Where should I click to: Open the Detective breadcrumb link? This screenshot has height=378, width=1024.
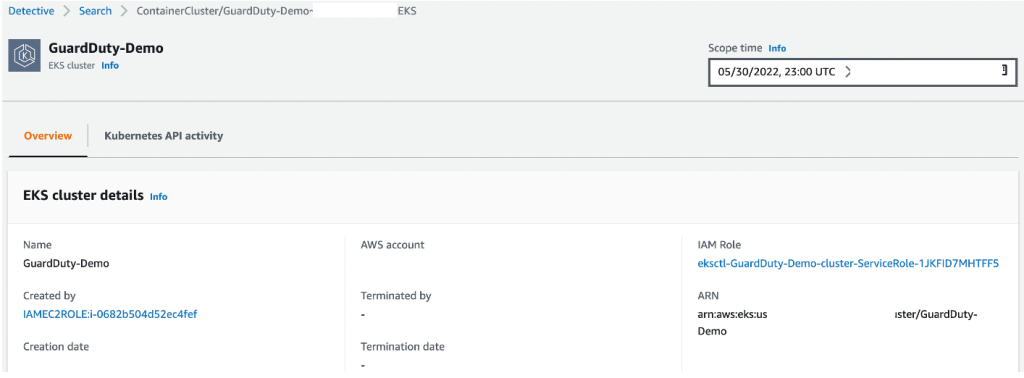[x=31, y=11]
